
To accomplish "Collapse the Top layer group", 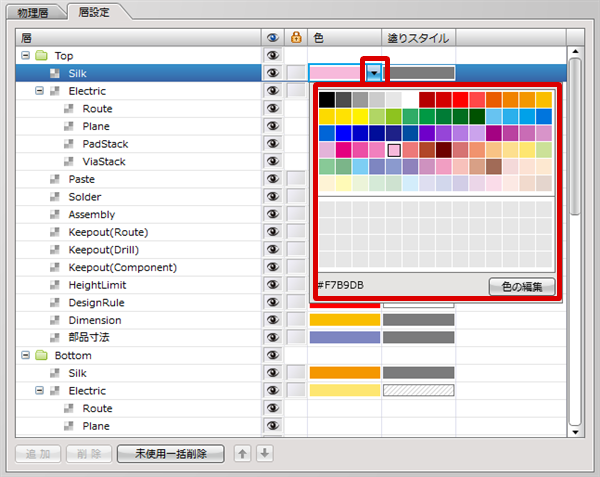I will tap(25, 56).
